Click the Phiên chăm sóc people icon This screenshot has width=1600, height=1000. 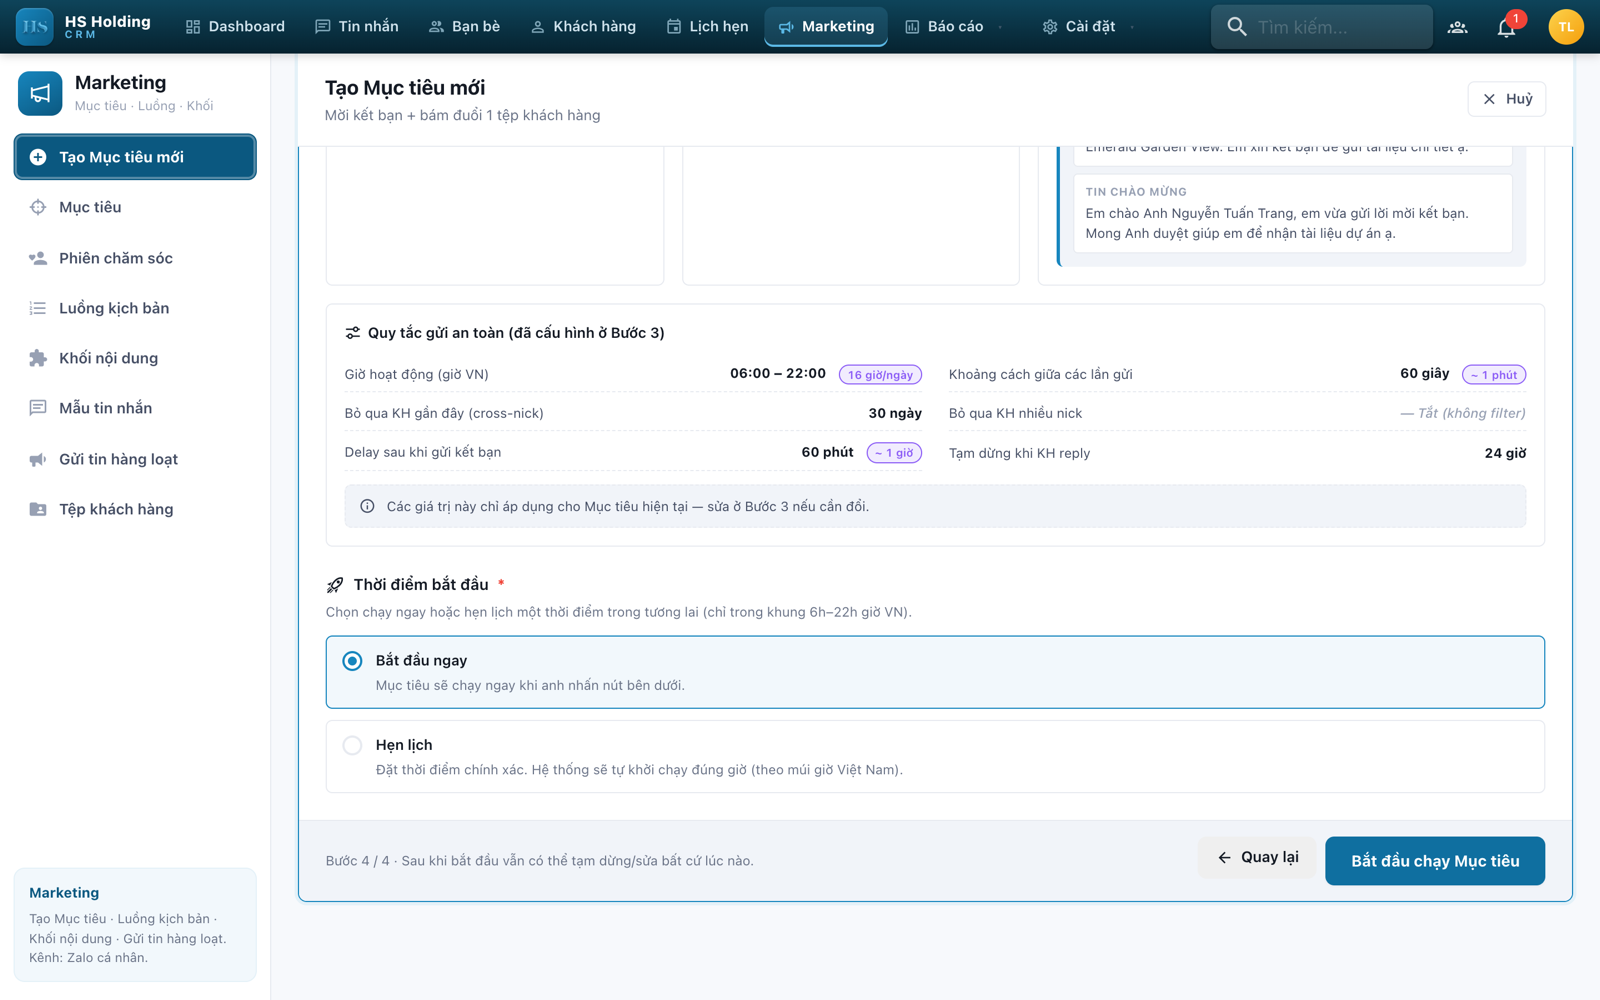click(x=38, y=258)
